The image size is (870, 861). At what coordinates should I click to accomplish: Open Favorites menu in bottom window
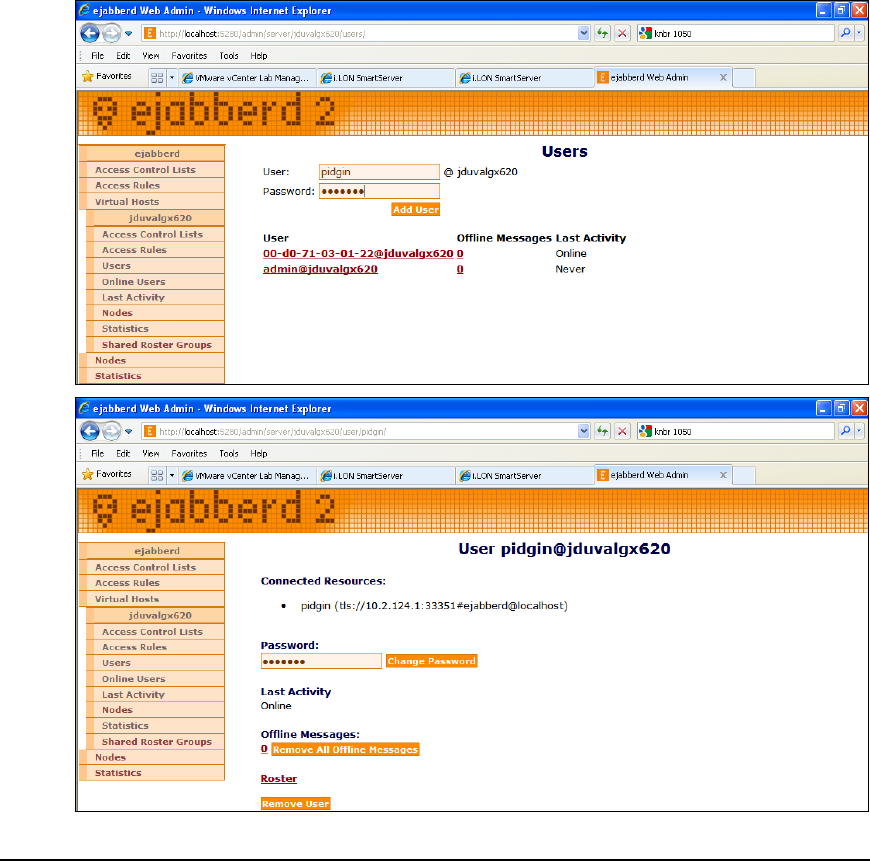click(189, 453)
